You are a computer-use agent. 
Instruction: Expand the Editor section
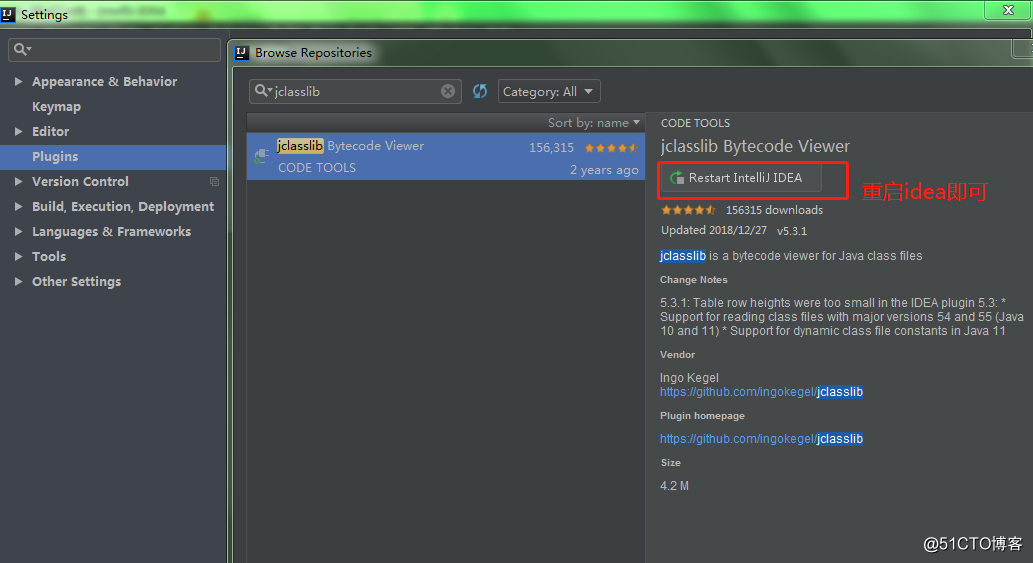click(x=18, y=132)
